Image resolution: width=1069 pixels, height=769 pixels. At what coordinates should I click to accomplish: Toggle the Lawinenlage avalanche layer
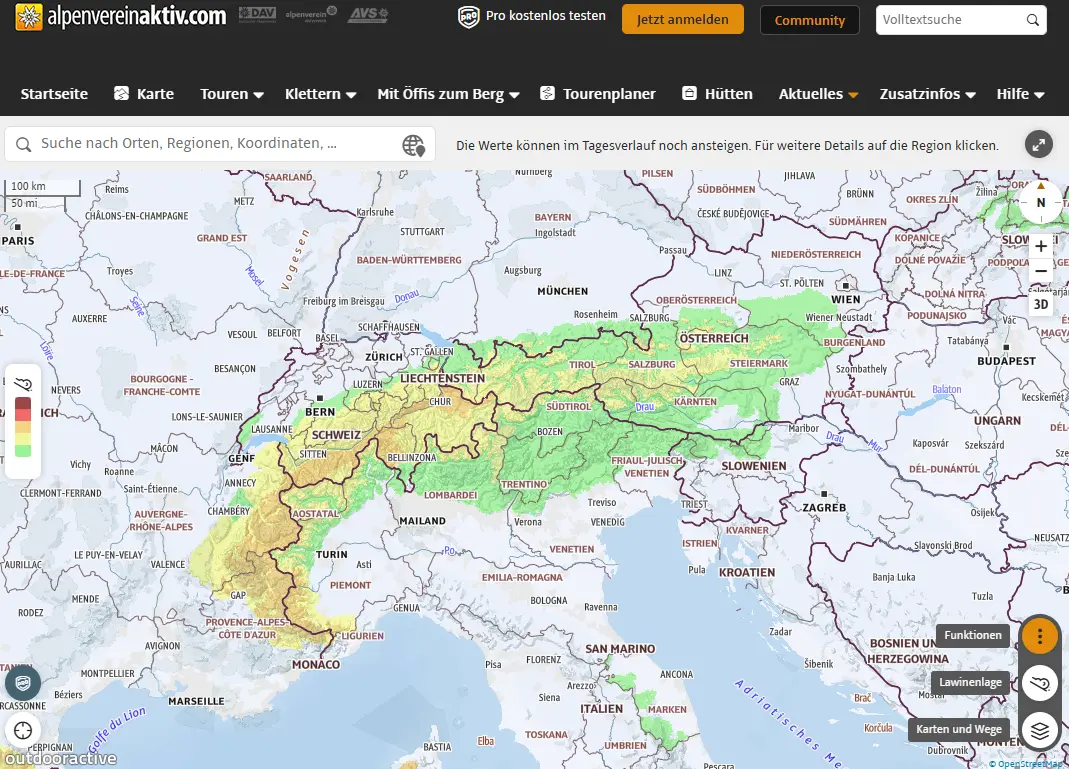1040,683
